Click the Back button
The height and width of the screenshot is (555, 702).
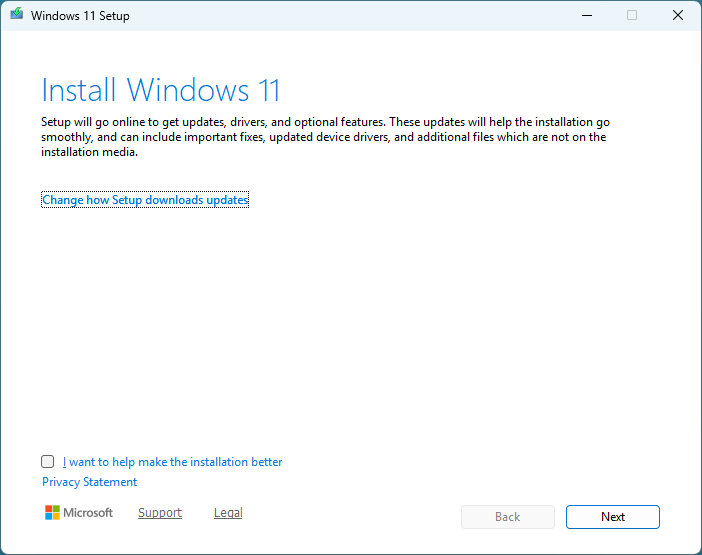tap(508, 517)
